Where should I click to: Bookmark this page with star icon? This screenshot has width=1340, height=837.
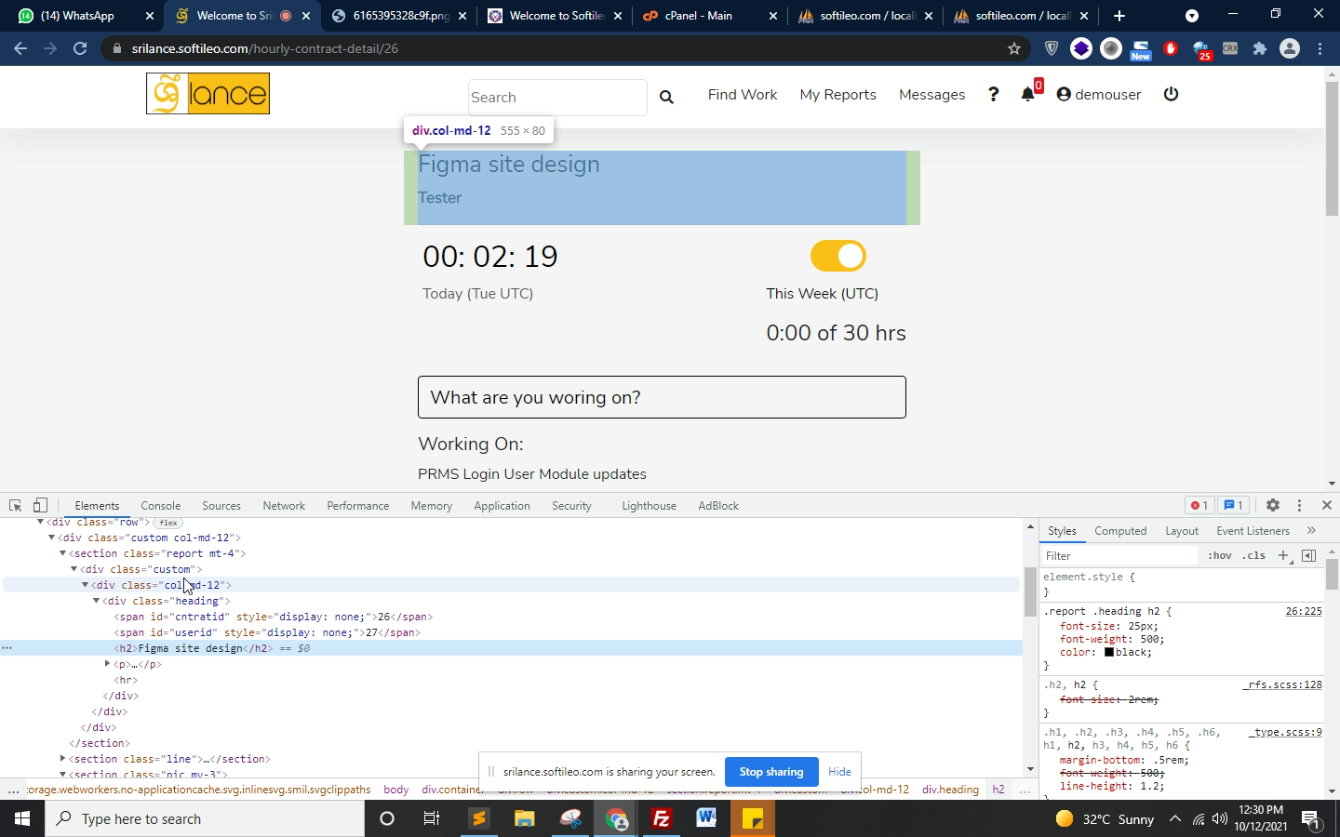1014,48
